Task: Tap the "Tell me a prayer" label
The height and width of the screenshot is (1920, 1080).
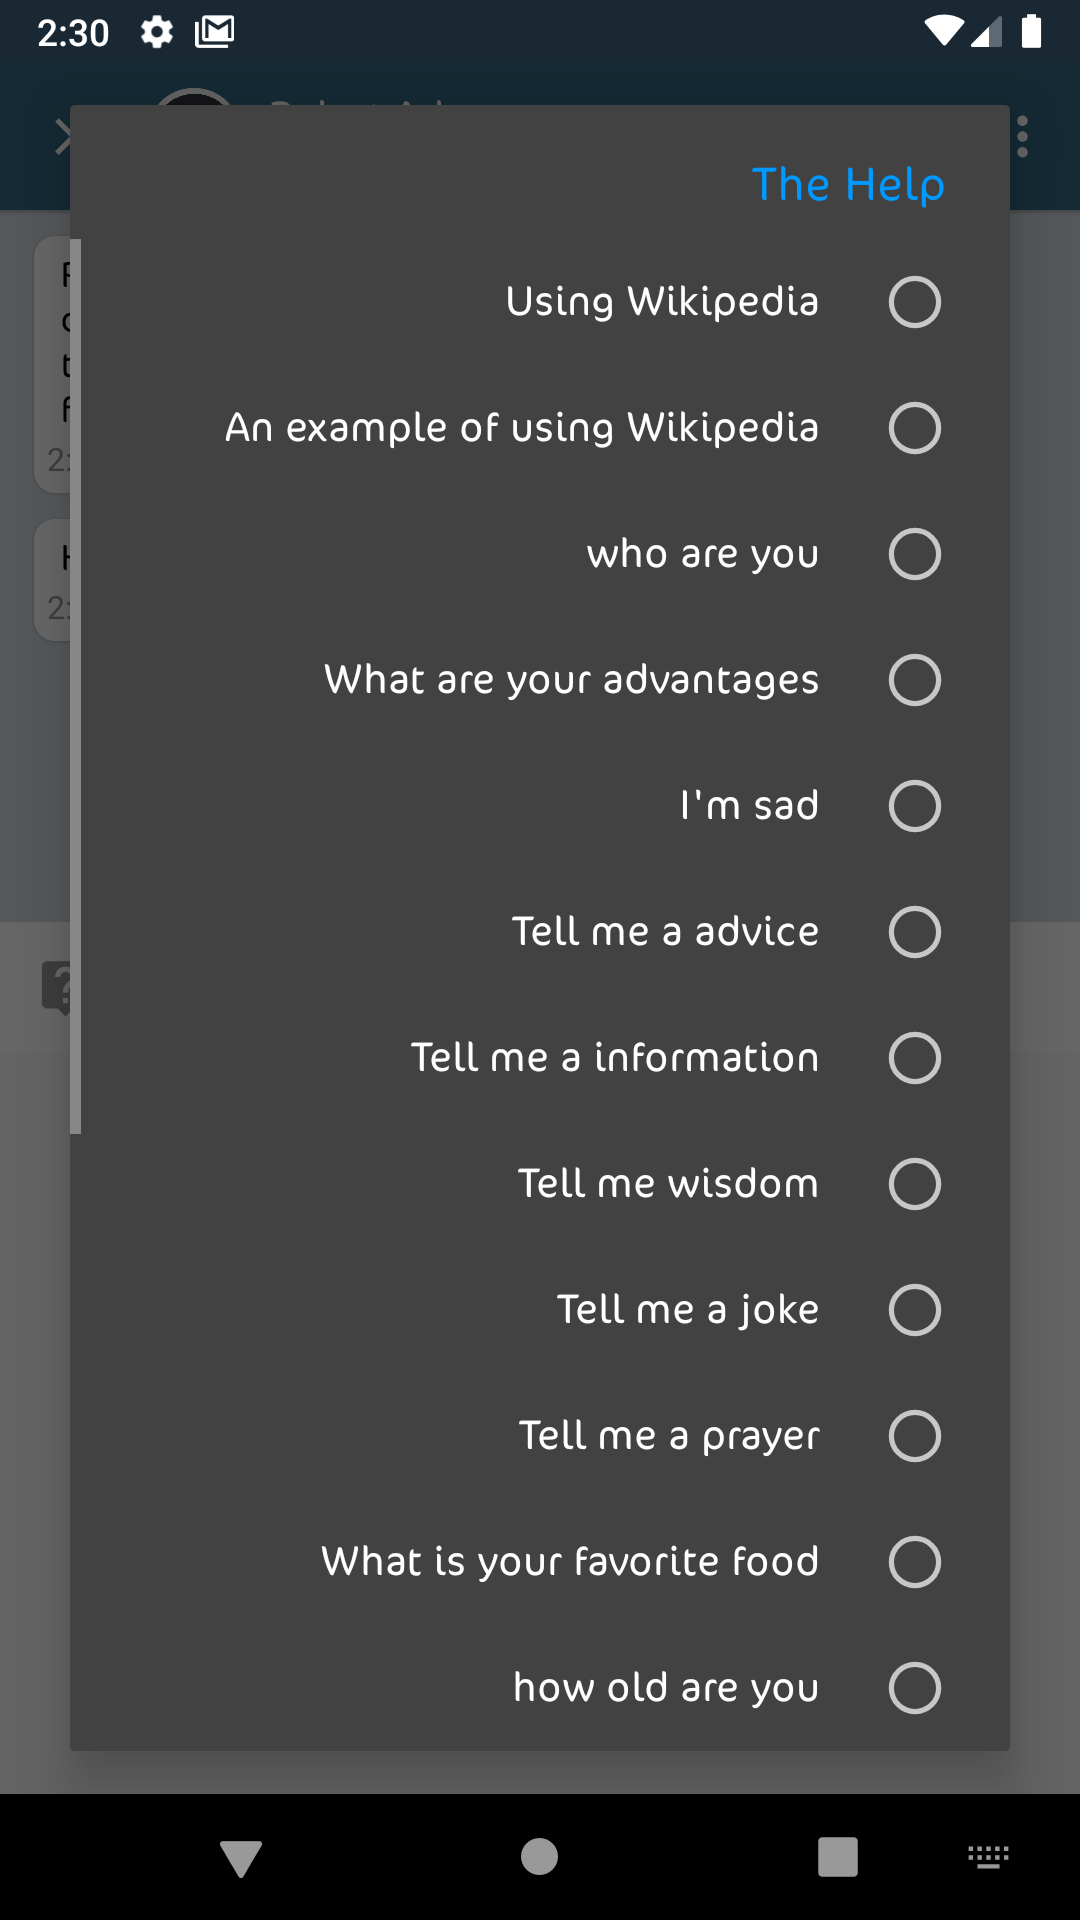Action: click(x=668, y=1436)
